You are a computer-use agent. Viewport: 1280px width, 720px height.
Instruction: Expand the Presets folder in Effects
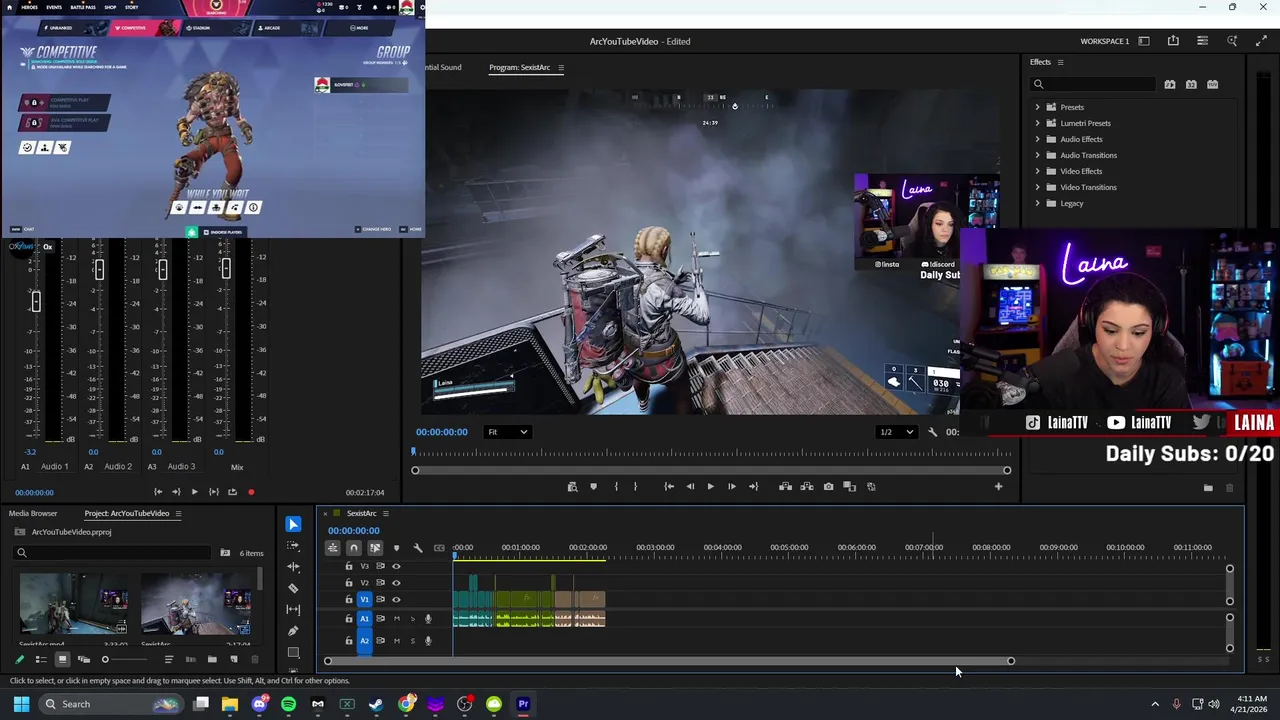[1037, 107]
